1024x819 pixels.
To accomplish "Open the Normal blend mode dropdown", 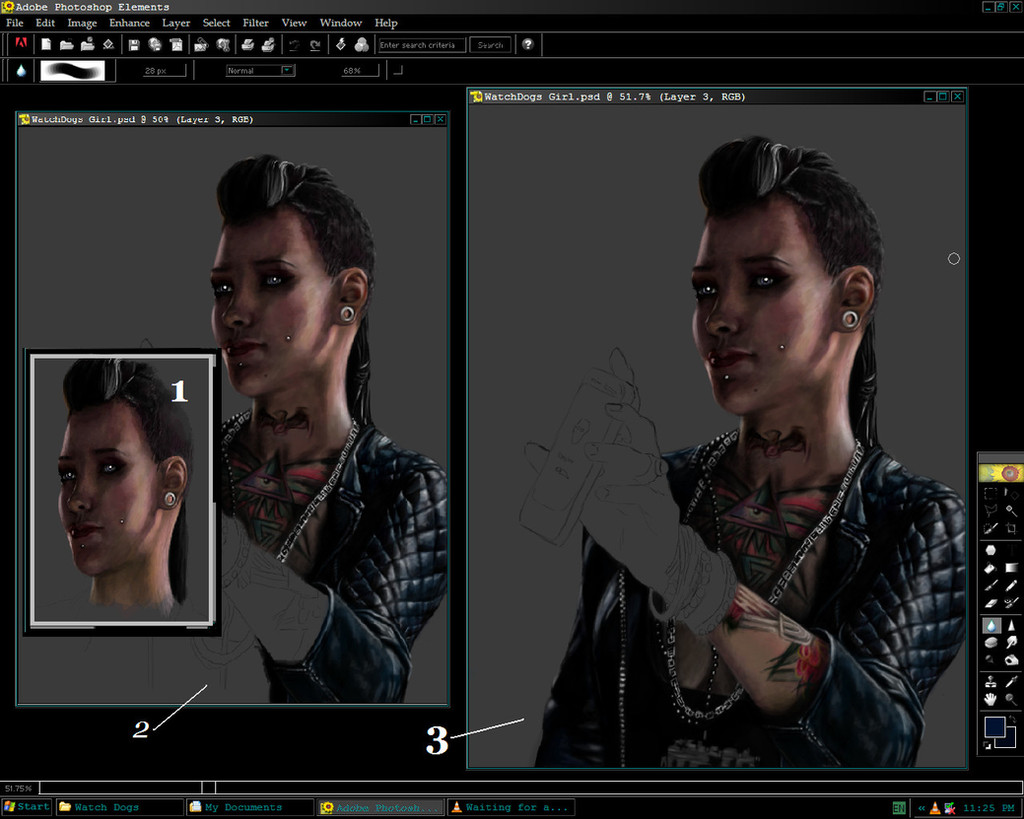I will point(261,70).
